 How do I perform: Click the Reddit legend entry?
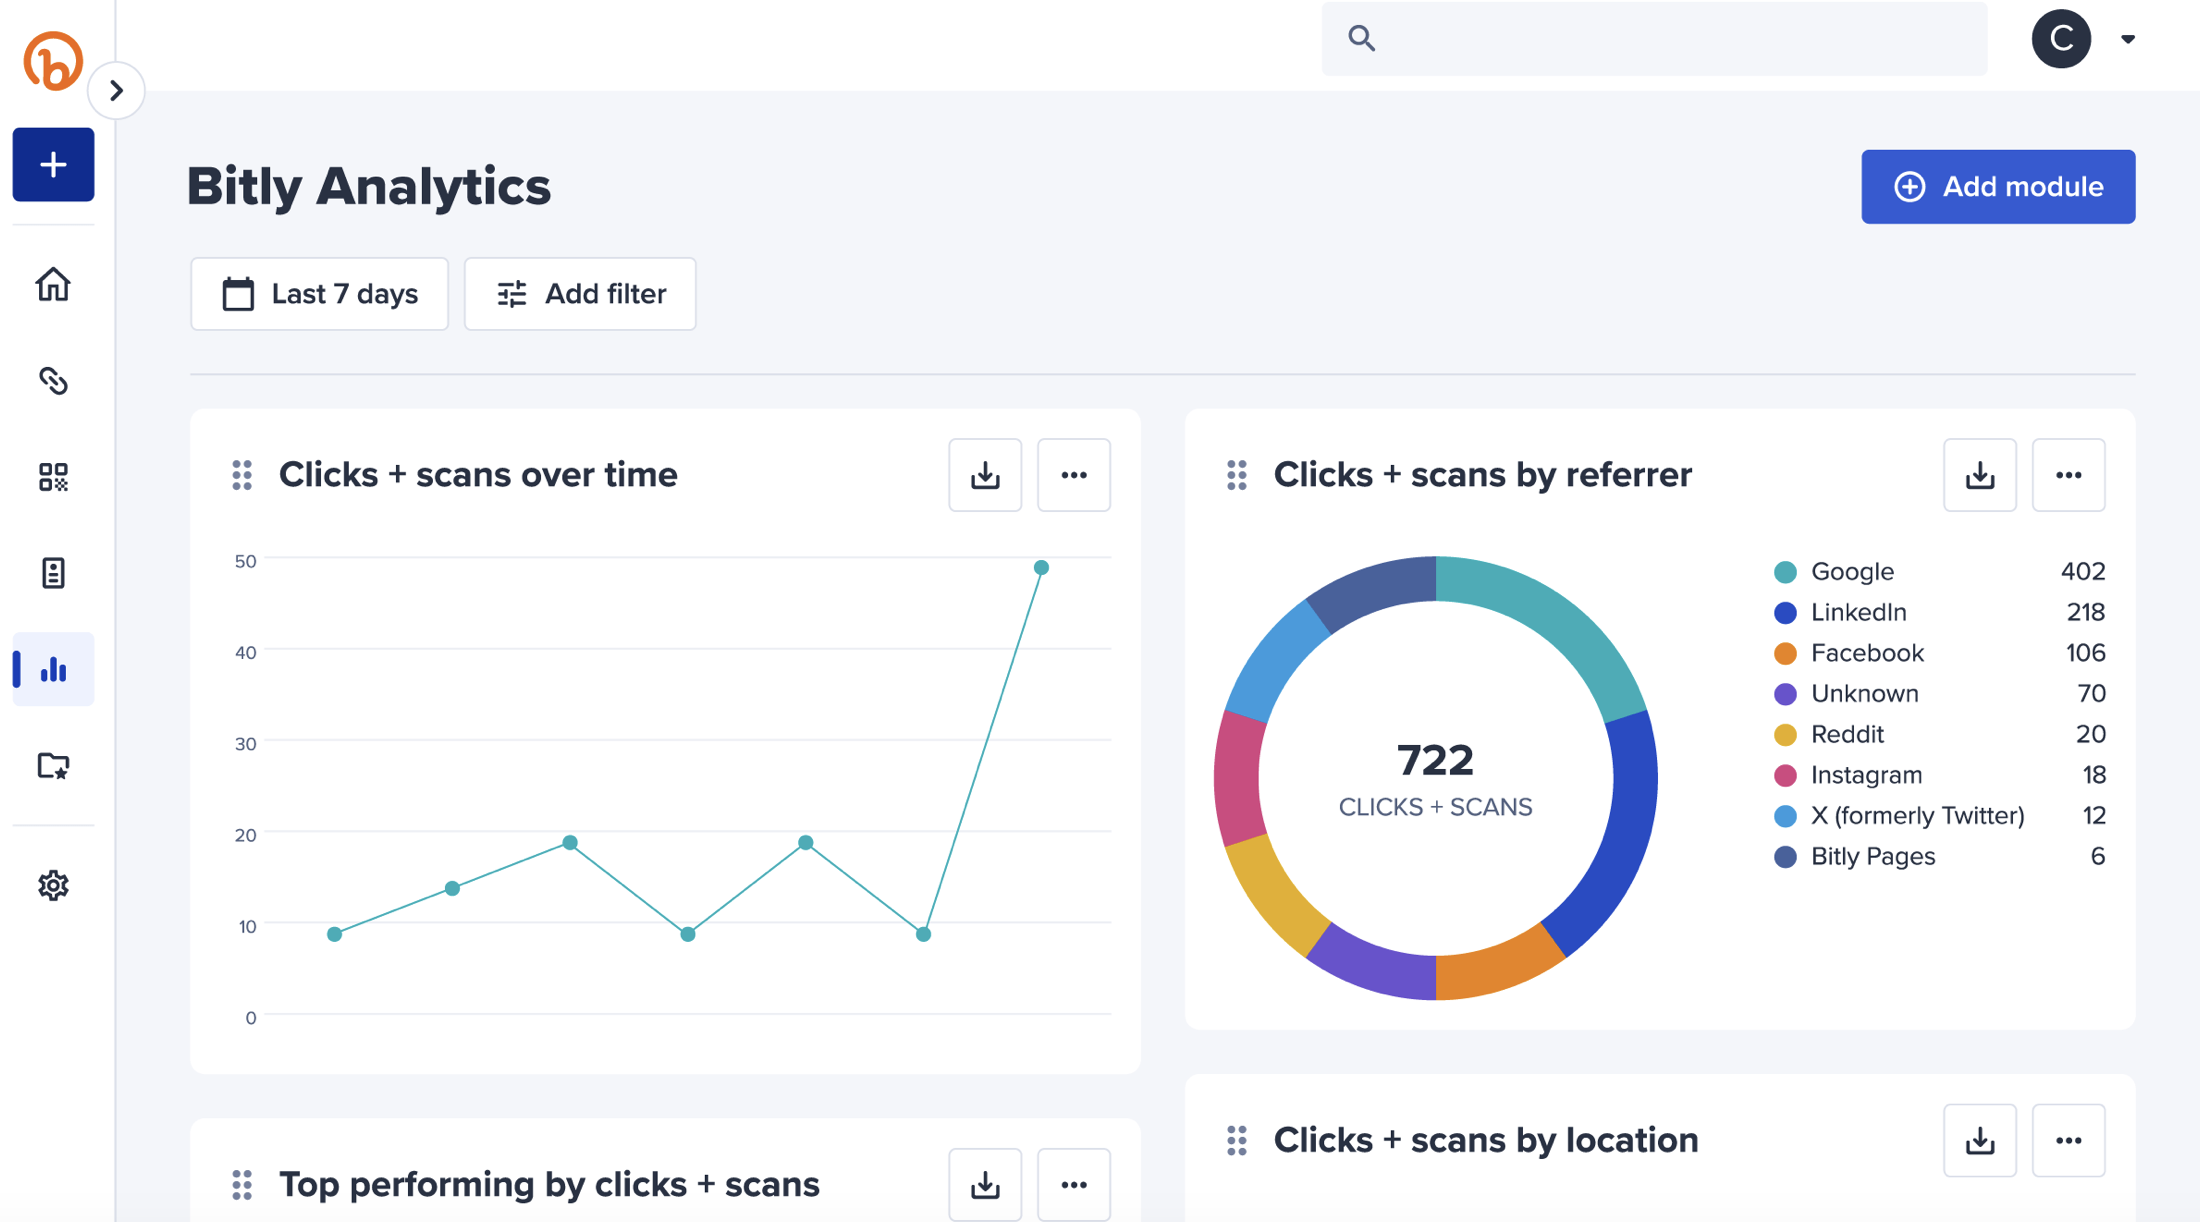point(1939,734)
